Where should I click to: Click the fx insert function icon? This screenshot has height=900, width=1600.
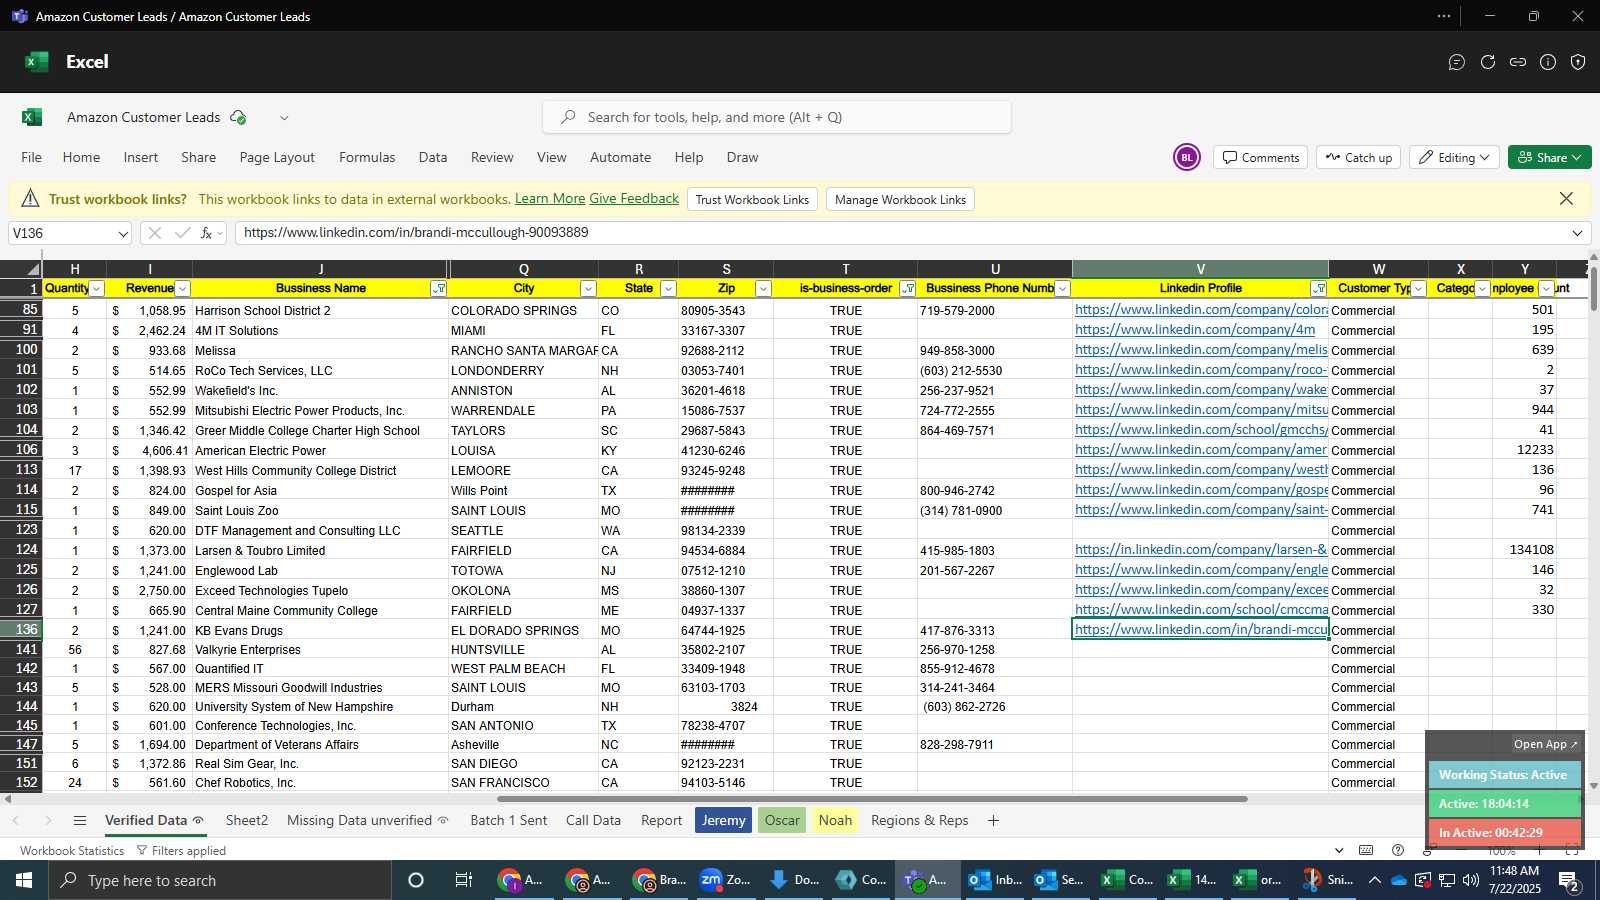tap(206, 233)
